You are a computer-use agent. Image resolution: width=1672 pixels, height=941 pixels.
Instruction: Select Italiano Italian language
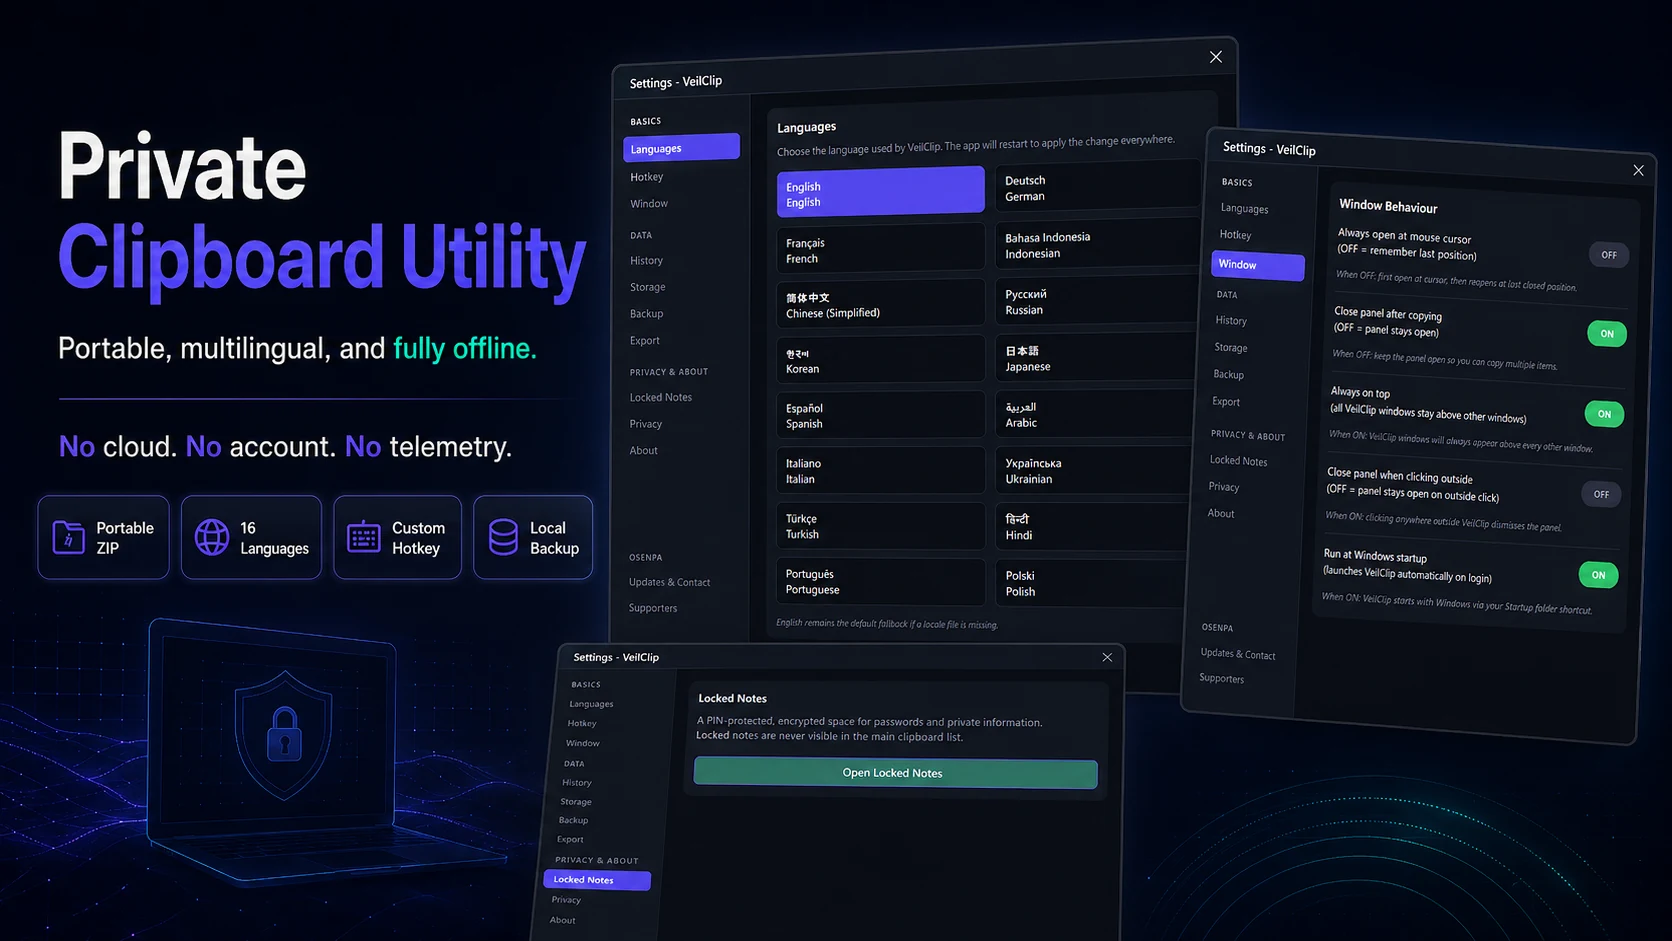pos(880,470)
